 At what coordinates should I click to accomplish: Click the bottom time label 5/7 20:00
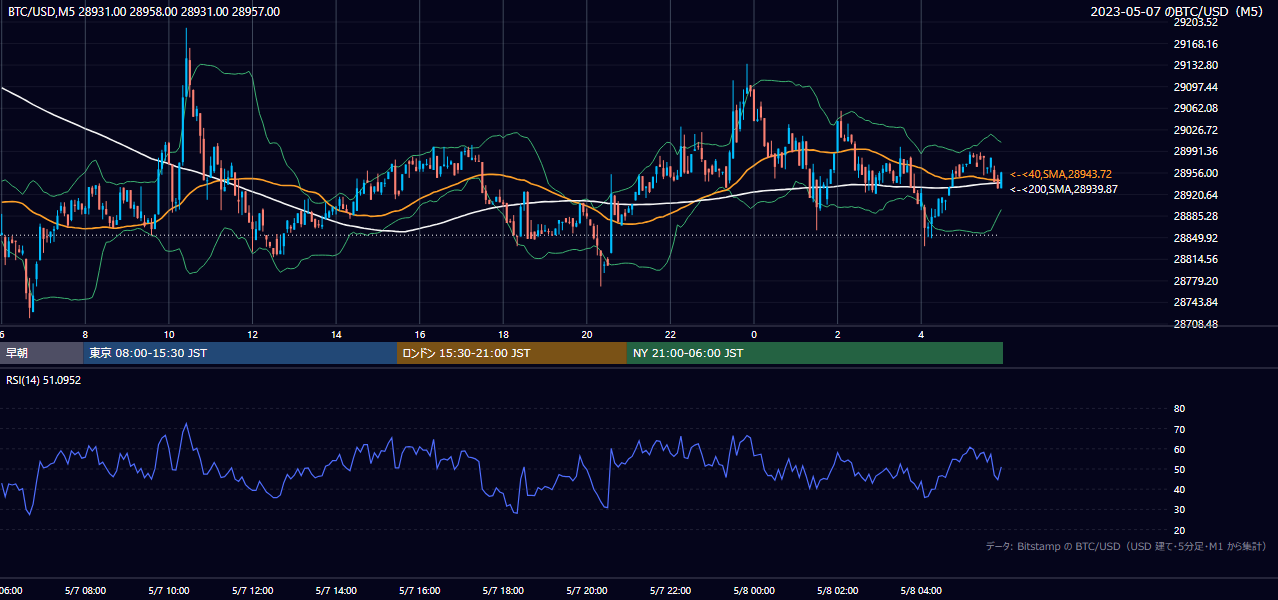click(x=587, y=591)
